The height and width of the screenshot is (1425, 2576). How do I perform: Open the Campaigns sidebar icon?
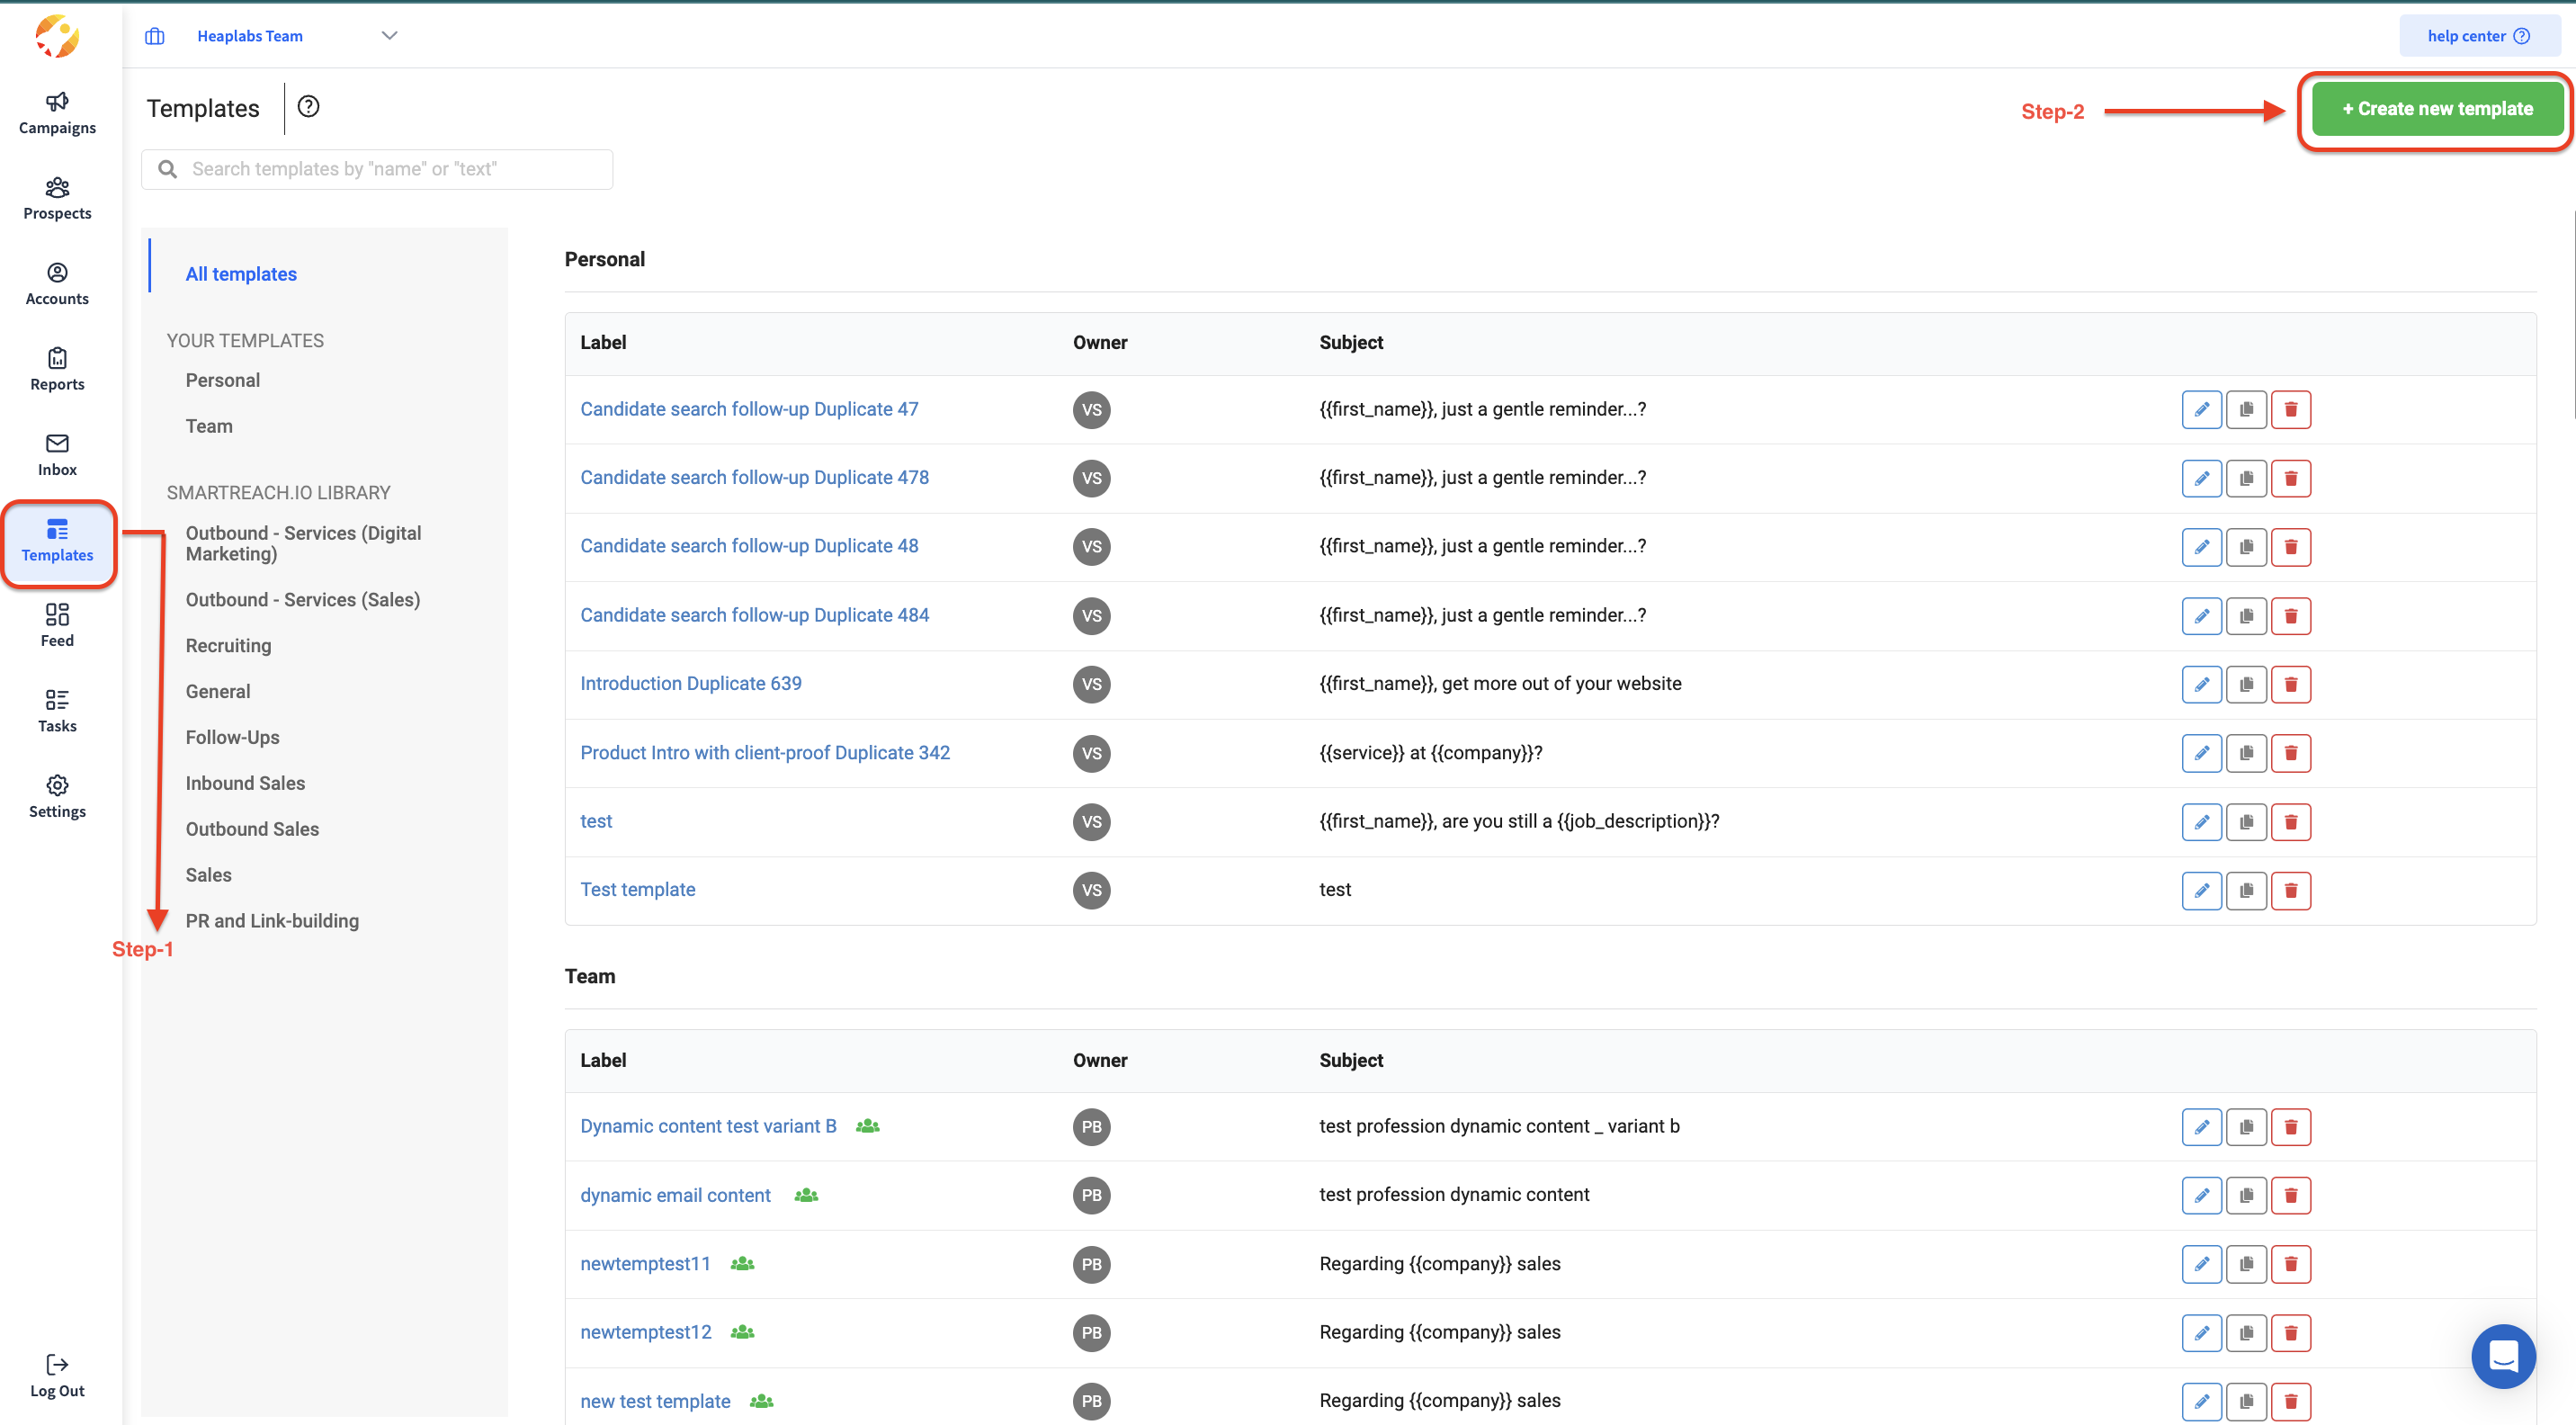coord(57,112)
